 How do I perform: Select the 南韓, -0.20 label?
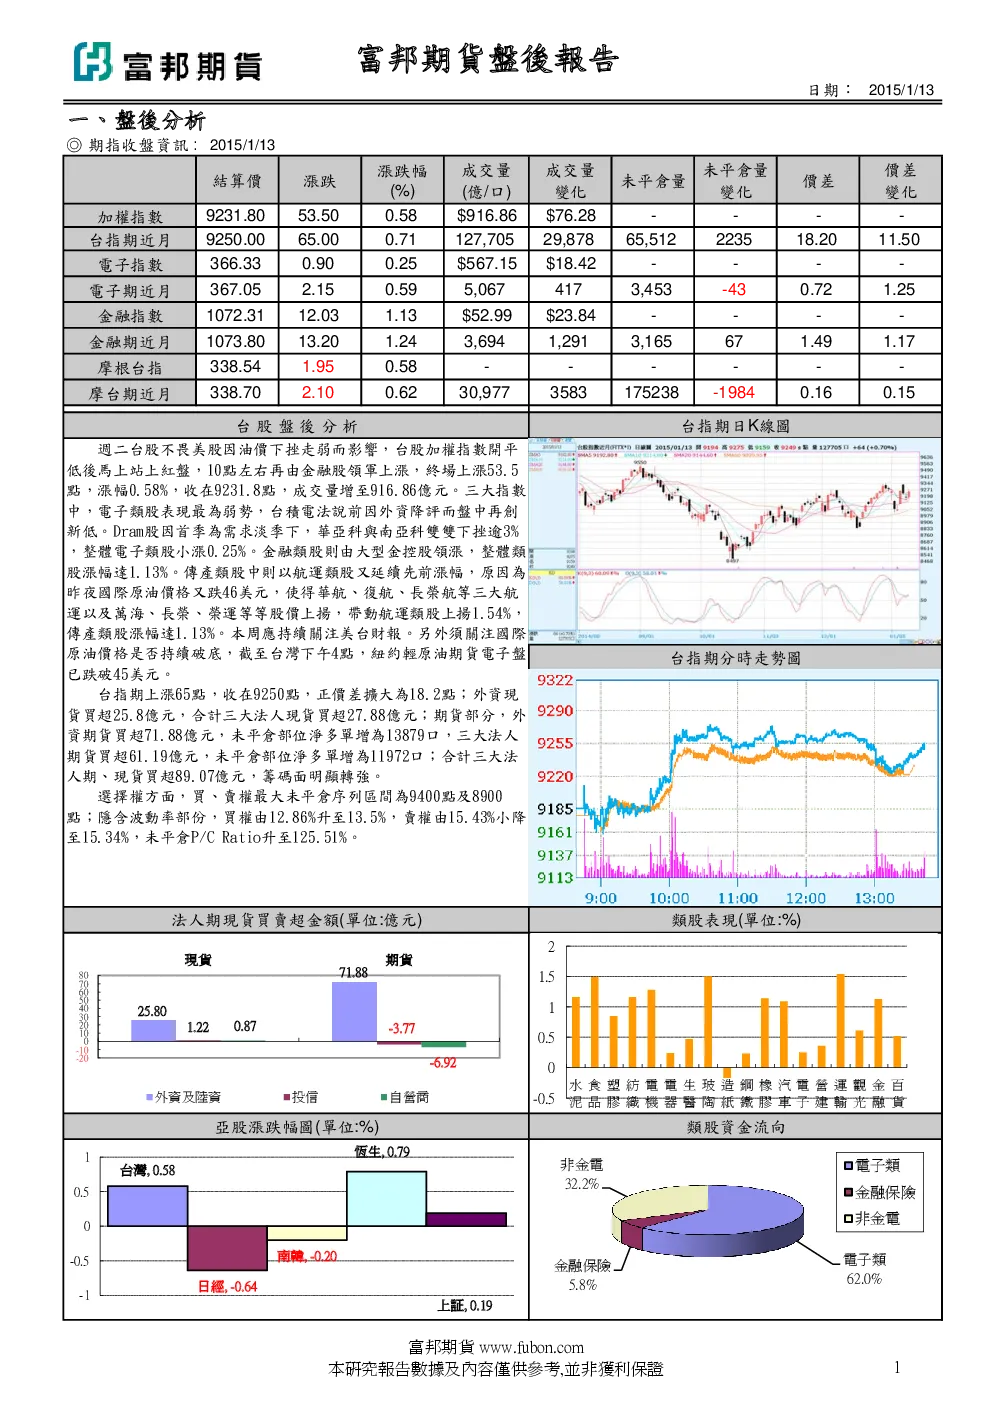click(x=307, y=1256)
